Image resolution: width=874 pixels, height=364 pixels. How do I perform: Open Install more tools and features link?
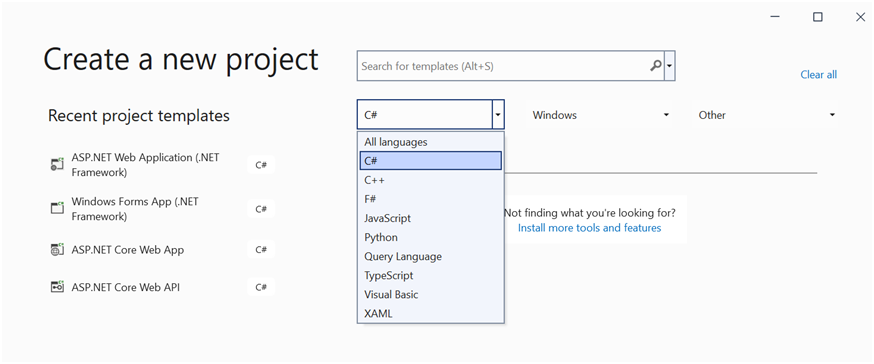589,227
